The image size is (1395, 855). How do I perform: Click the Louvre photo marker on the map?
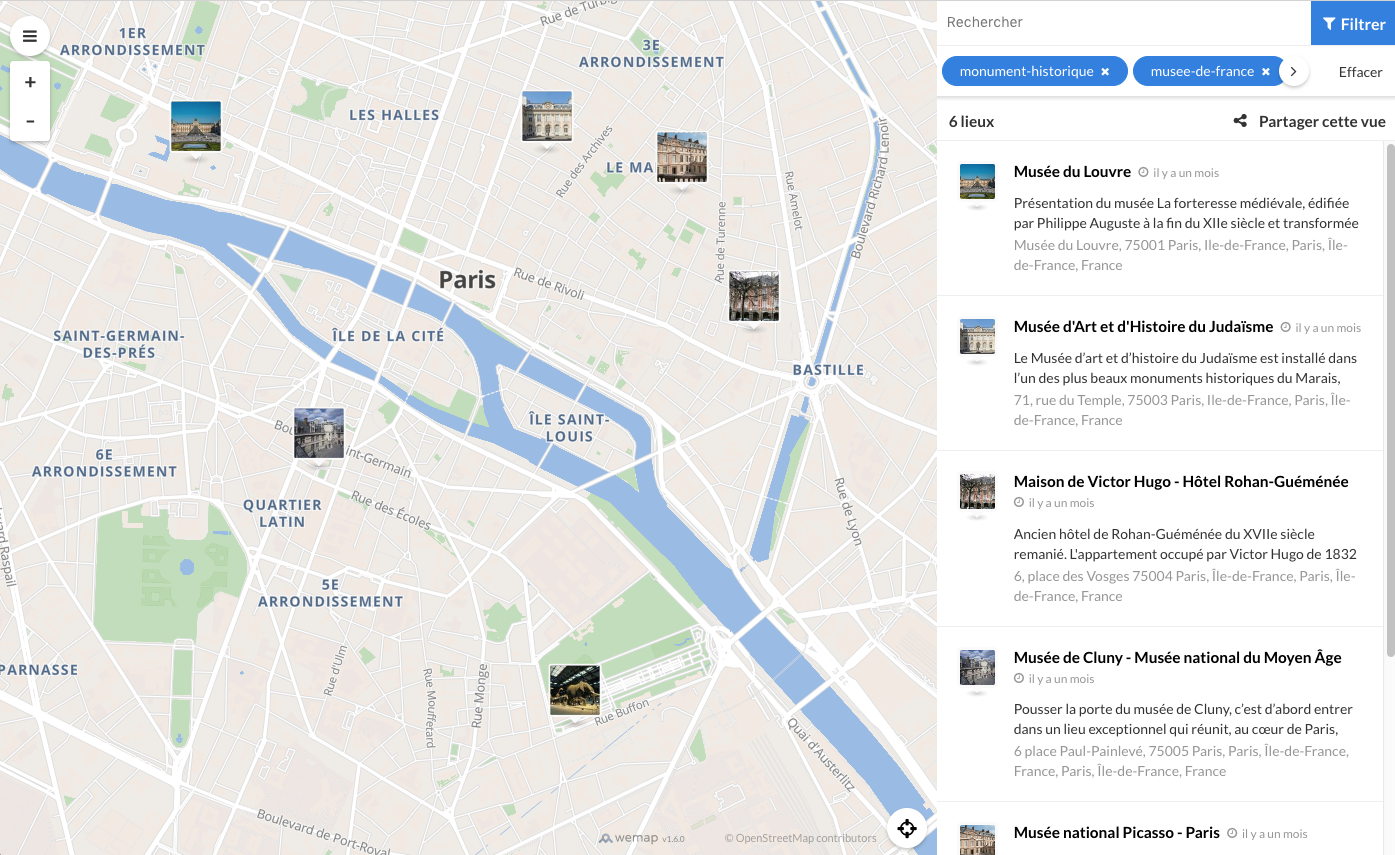click(196, 126)
